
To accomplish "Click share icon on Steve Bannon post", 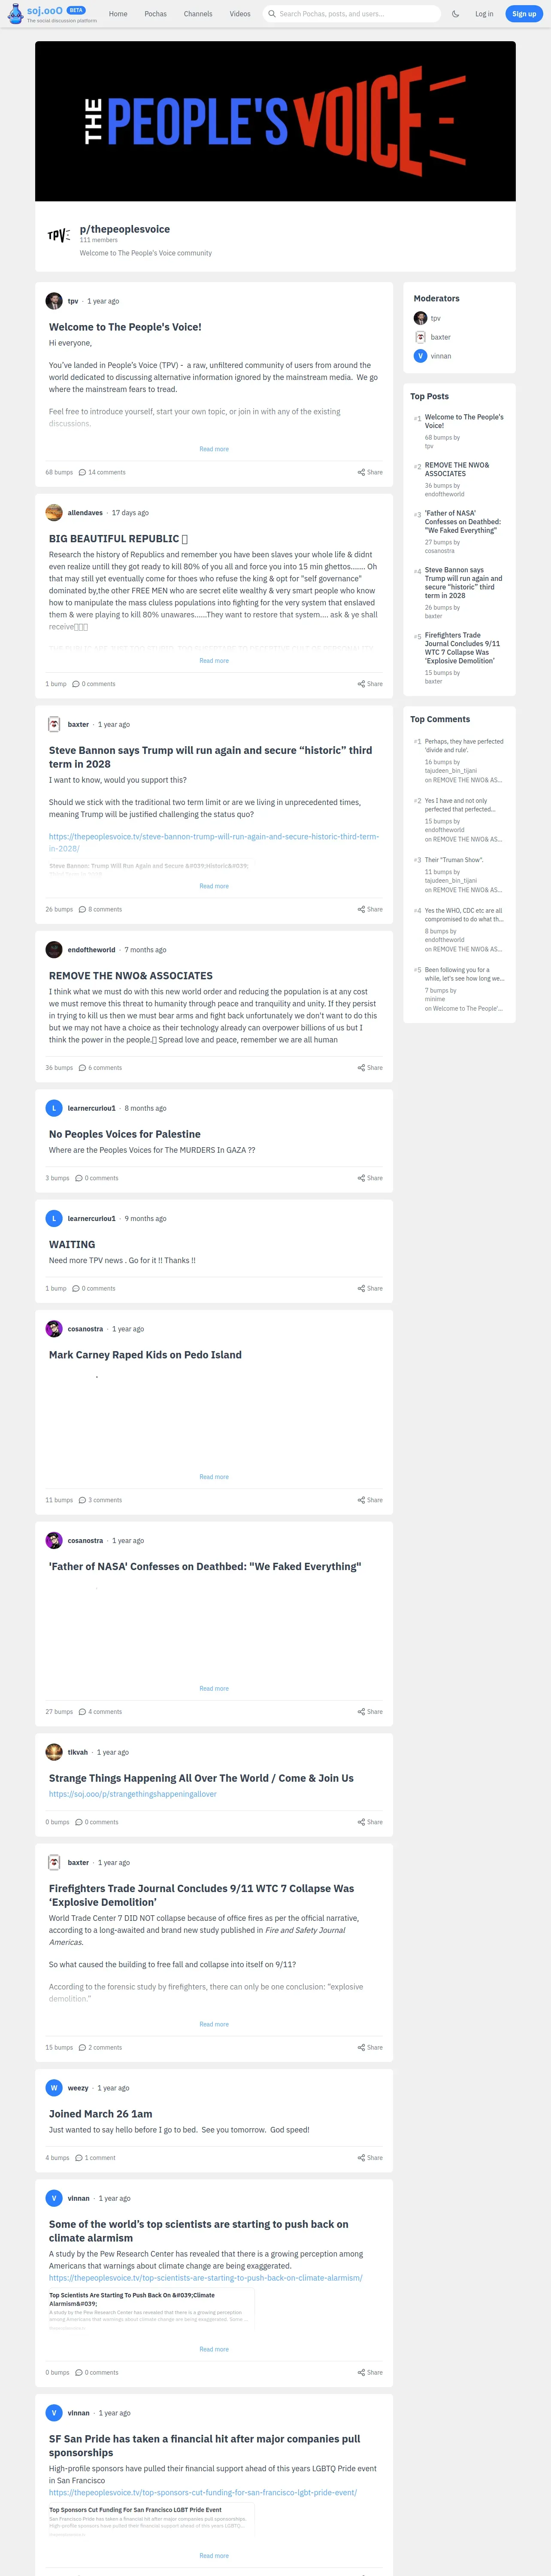I will 361,909.
